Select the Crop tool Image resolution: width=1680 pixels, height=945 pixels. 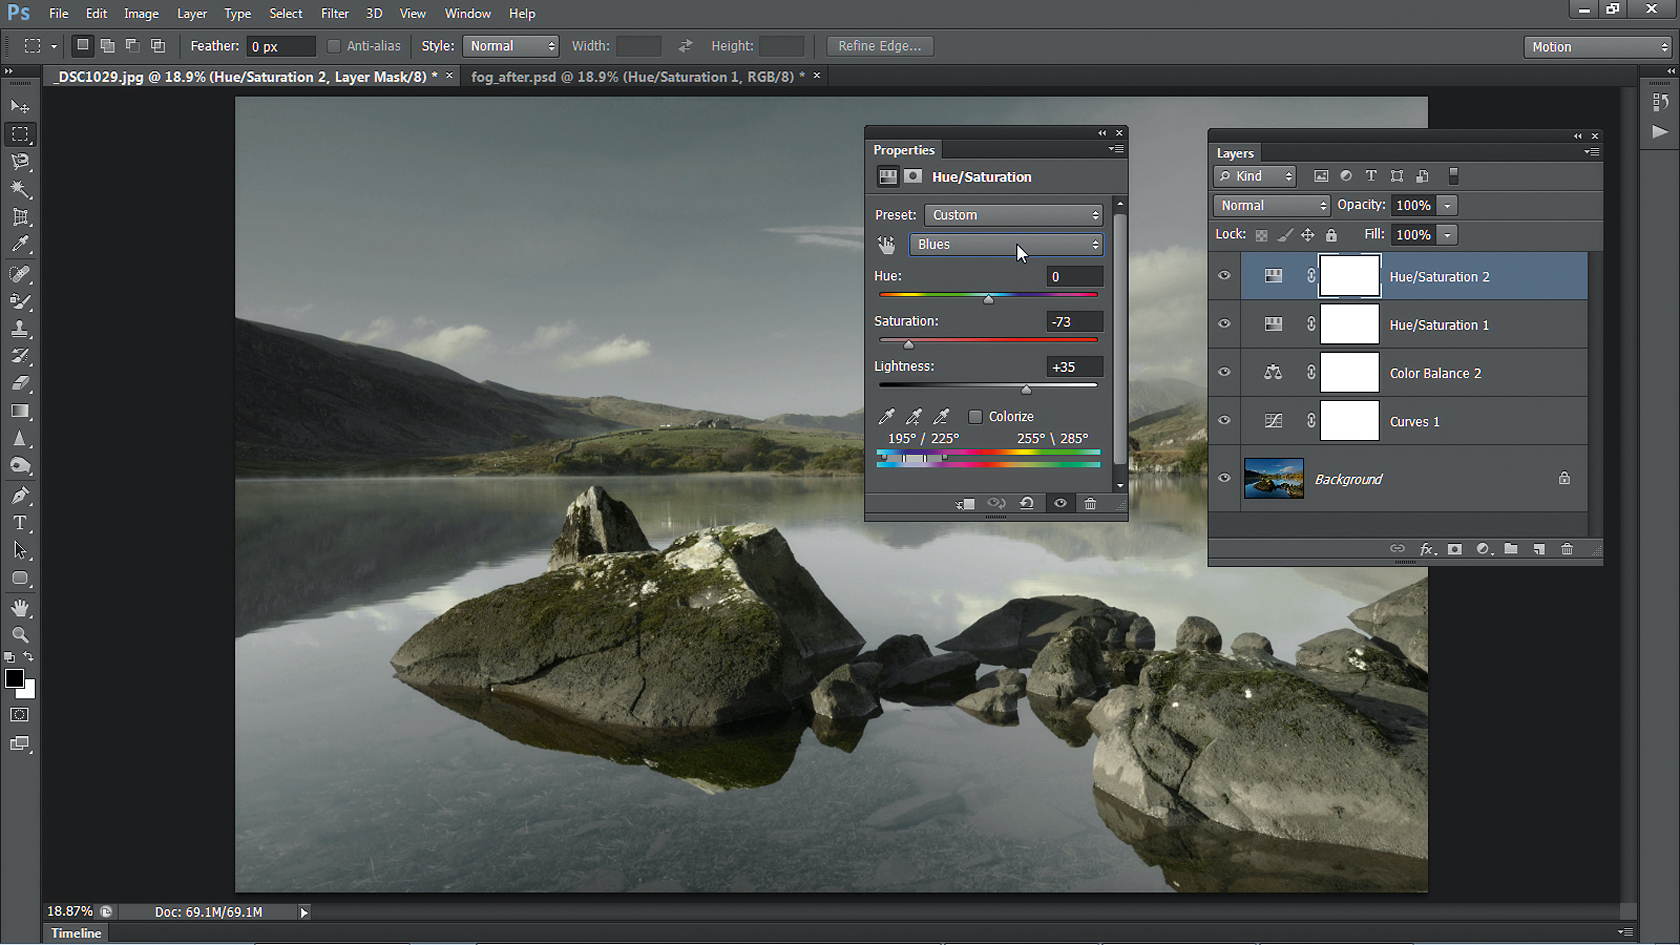(x=20, y=217)
